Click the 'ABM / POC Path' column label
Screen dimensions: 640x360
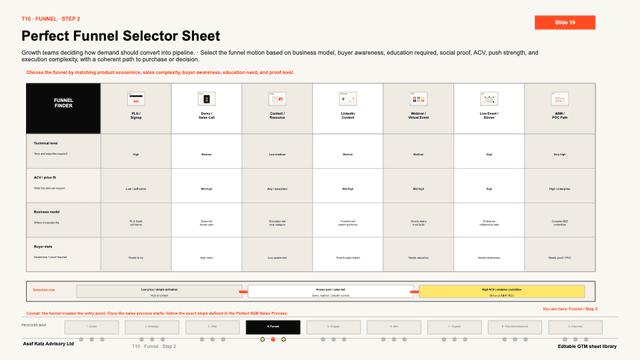coord(560,116)
